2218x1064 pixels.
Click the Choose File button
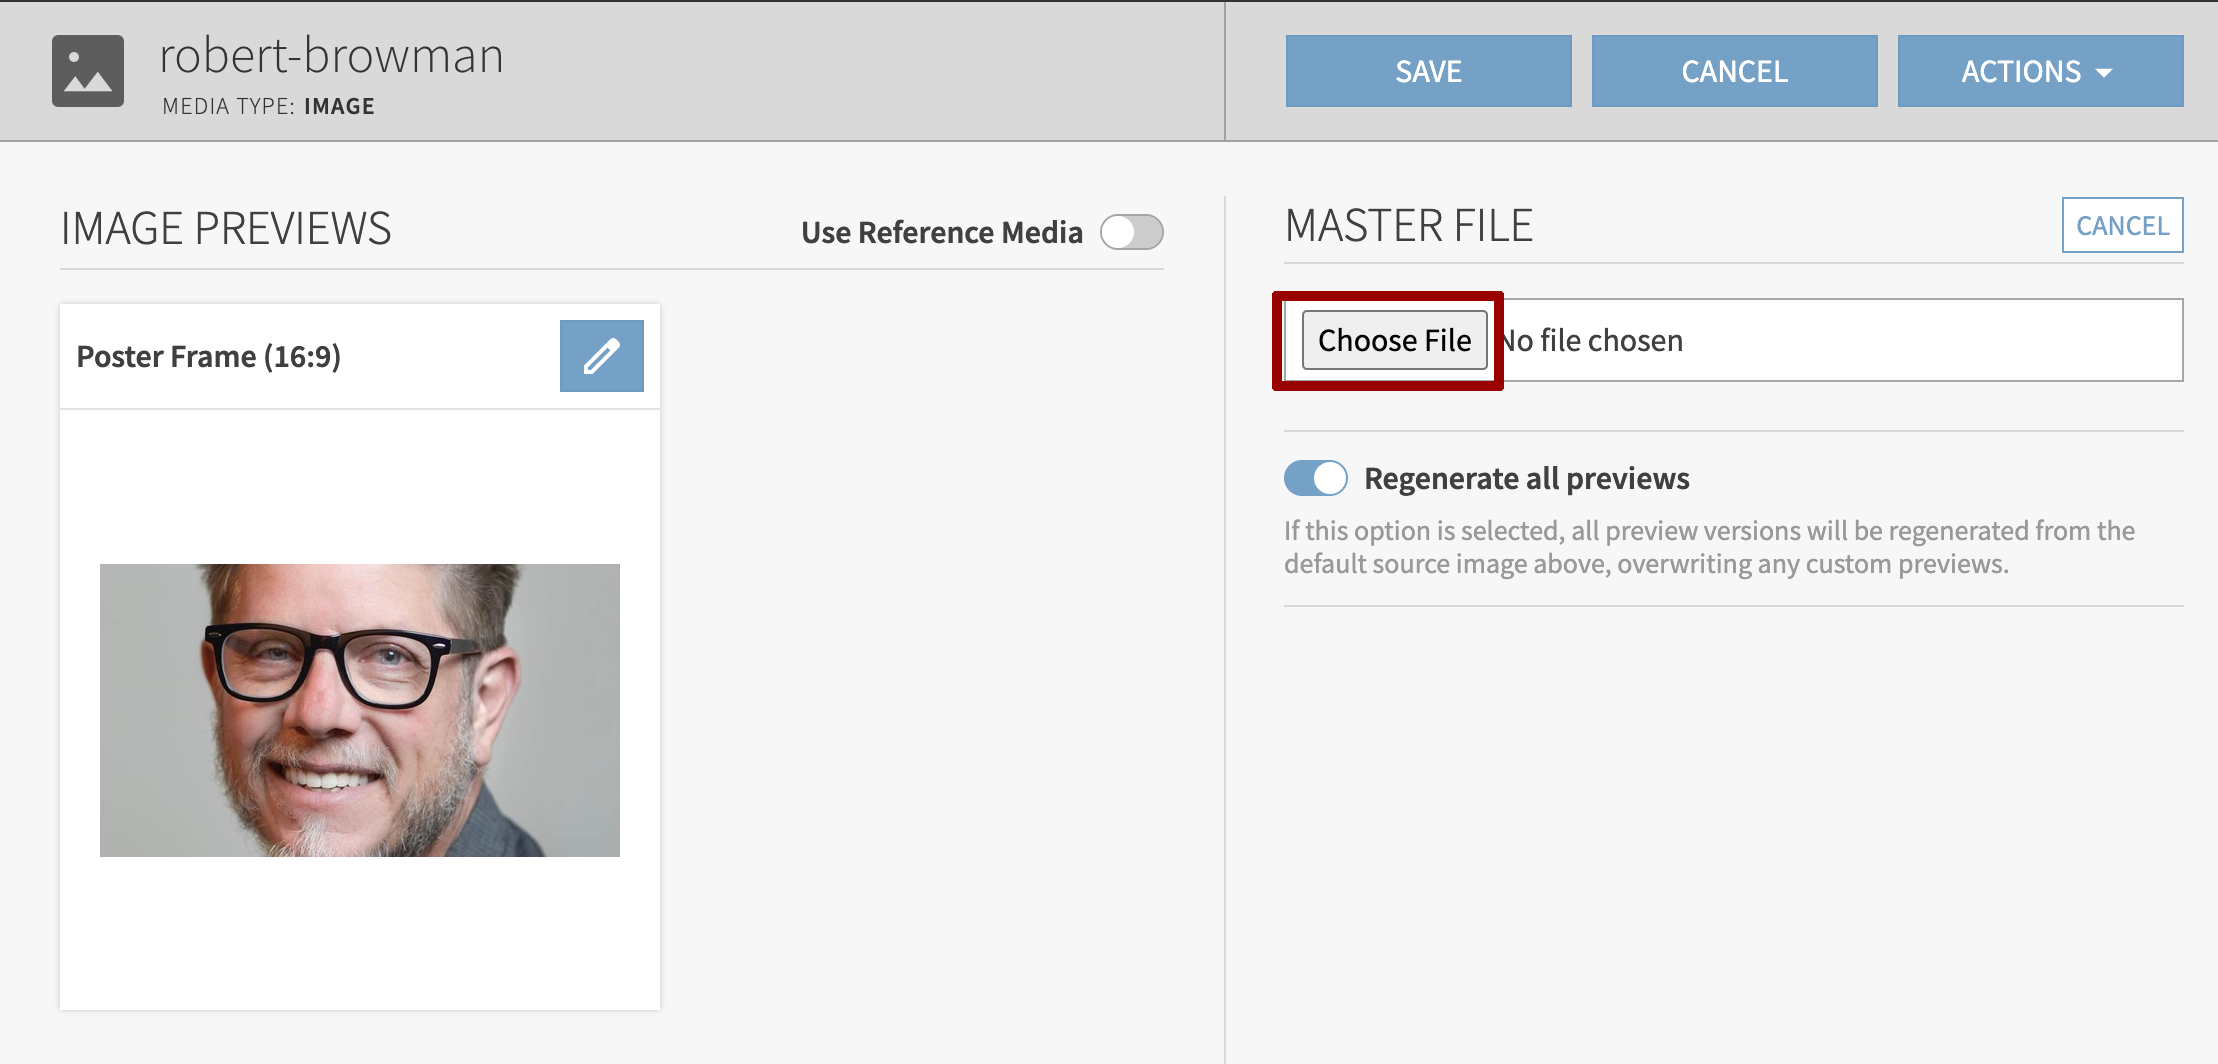point(1394,340)
